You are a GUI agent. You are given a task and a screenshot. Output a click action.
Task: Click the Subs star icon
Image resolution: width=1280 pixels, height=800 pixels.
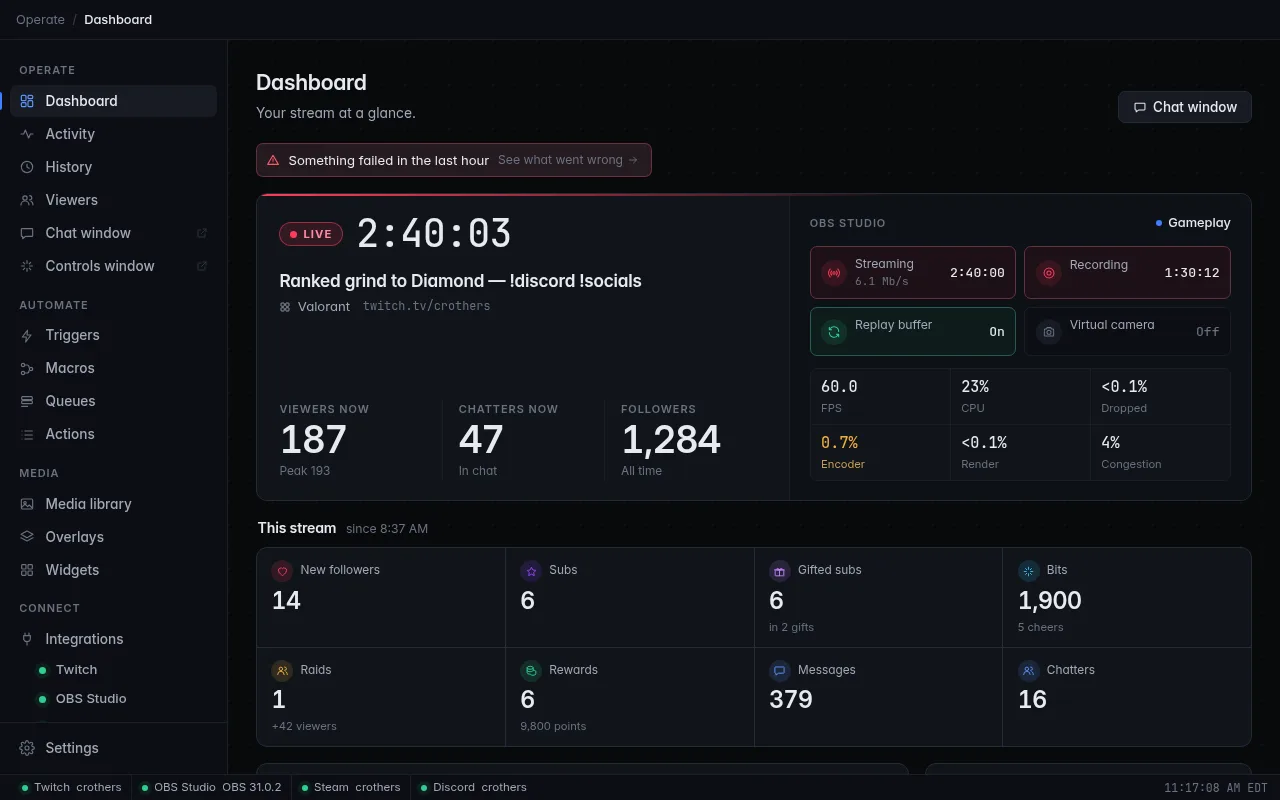coord(531,571)
